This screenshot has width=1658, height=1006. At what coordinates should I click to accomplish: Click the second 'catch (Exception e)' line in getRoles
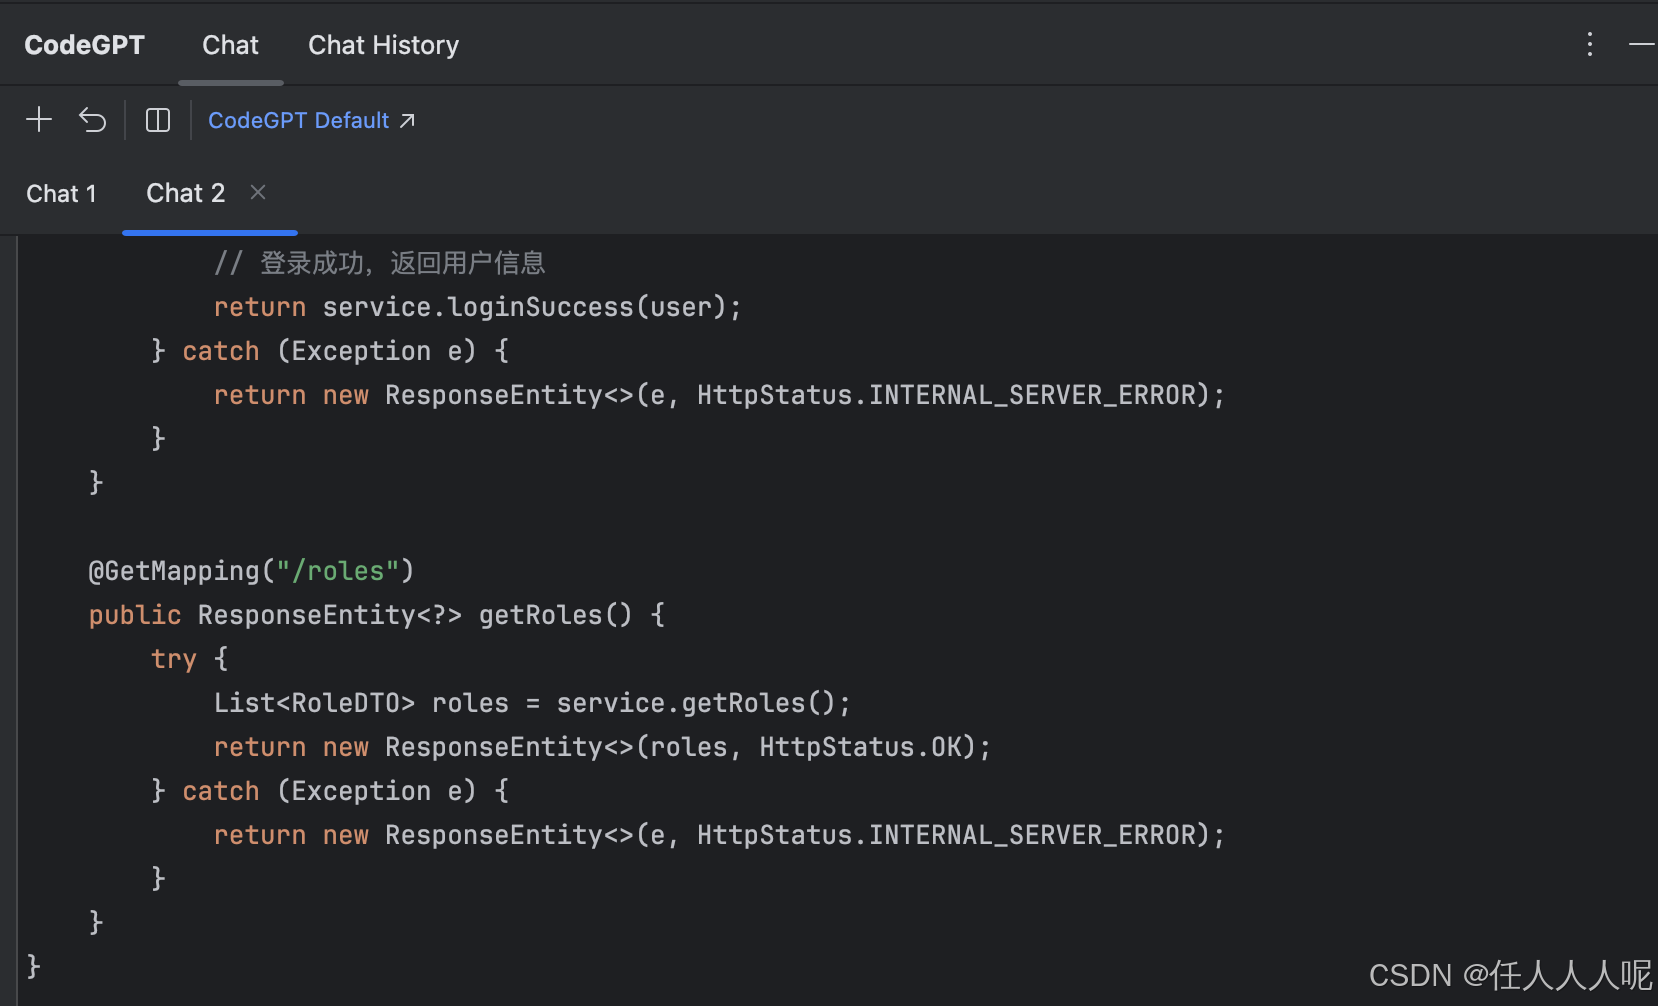330,791
